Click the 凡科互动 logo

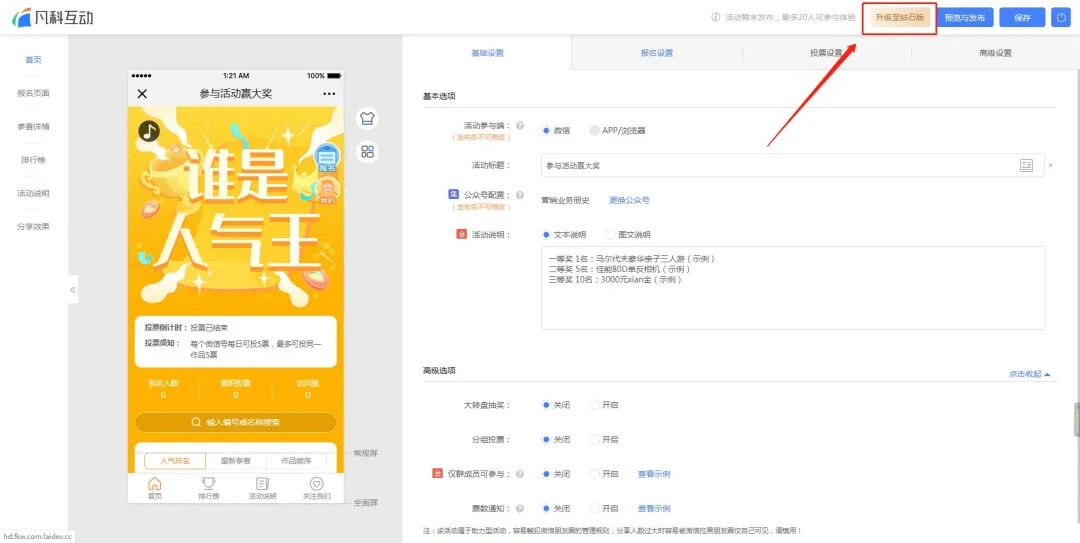(x=53, y=18)
